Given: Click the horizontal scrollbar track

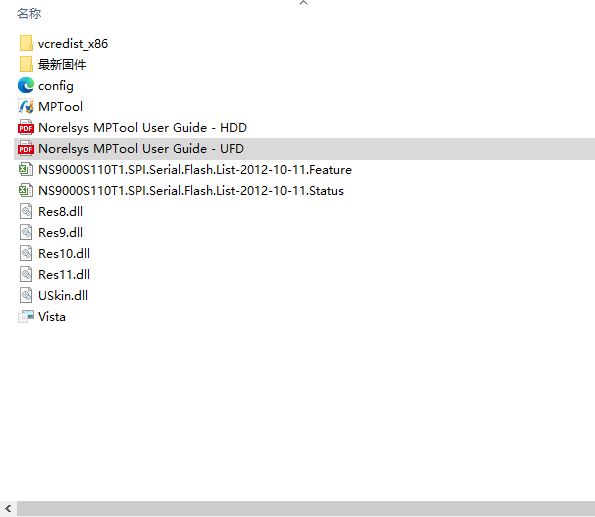Looking at the screenshot, I should pyautogui.click(x=305, y=508).
